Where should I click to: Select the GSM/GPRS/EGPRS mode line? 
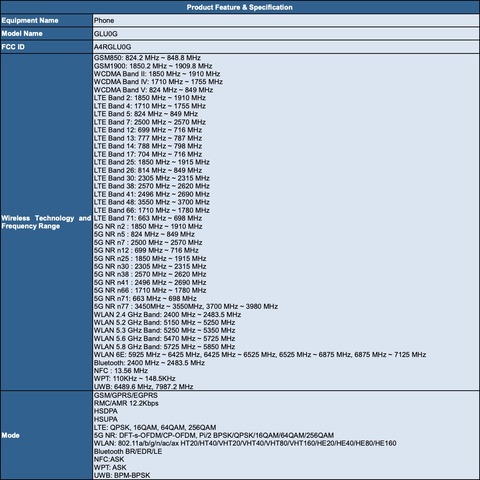(126, 395)
